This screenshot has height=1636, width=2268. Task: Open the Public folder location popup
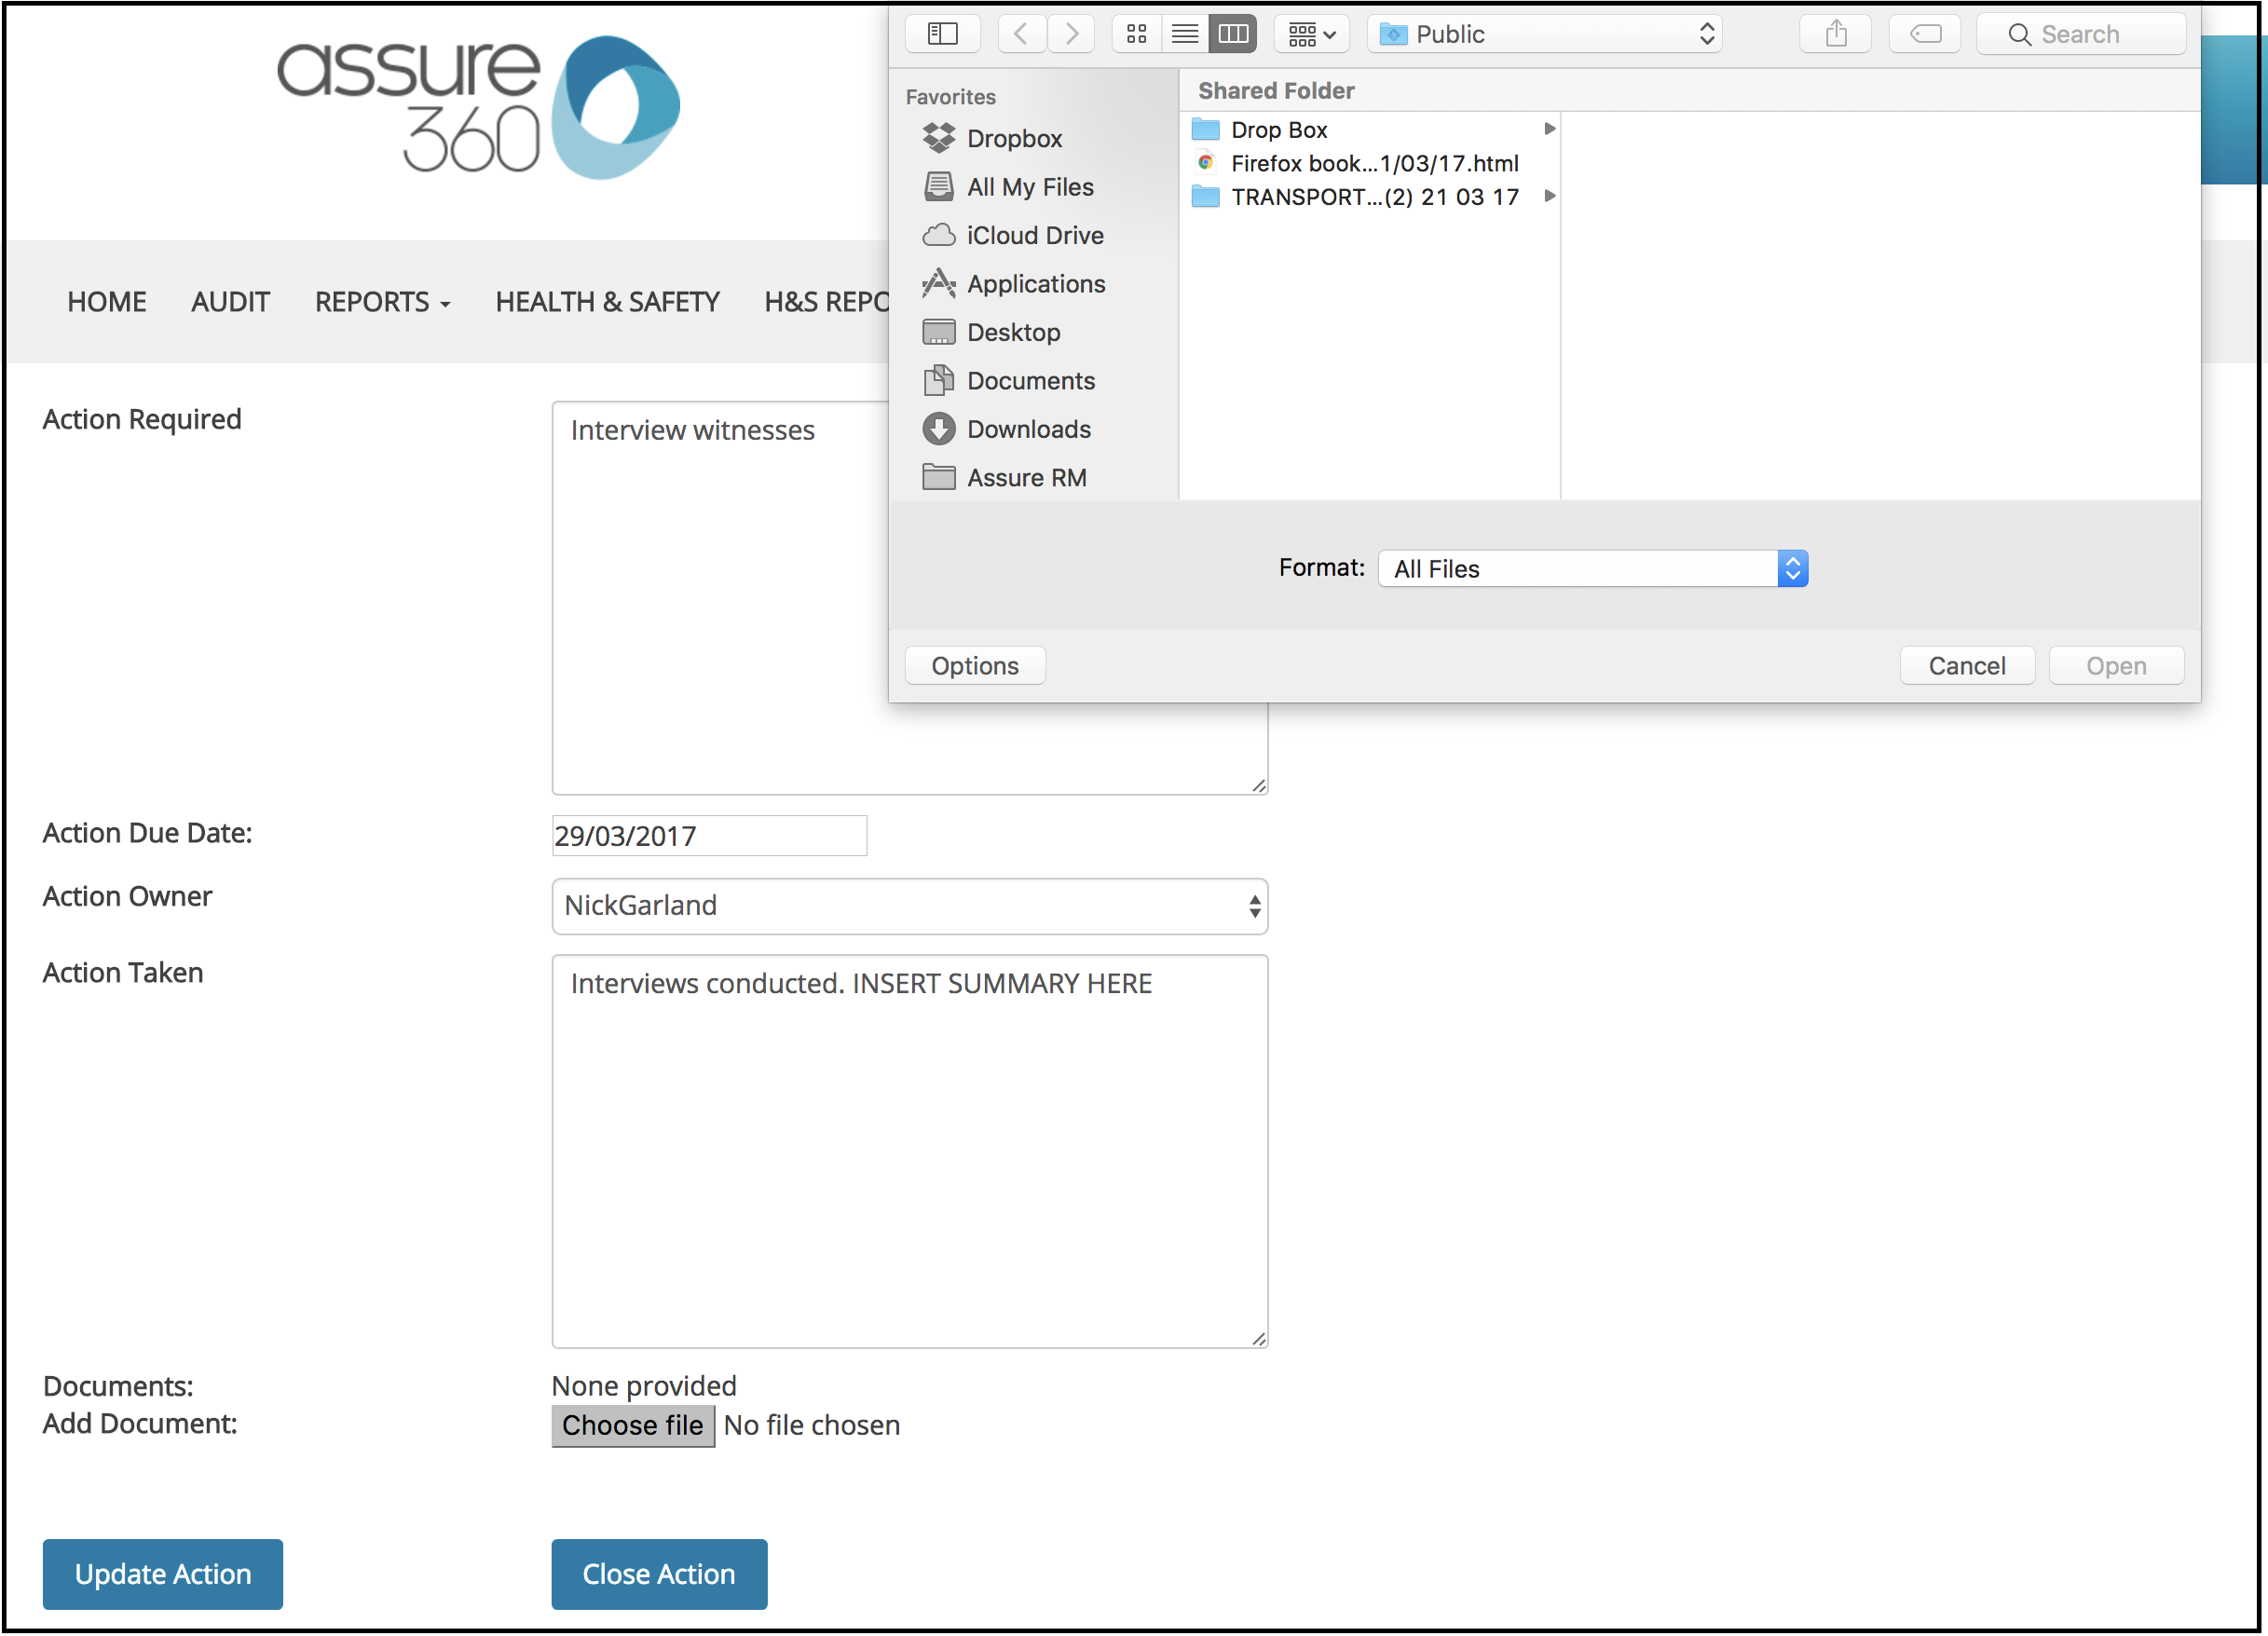coord(1545,34)
